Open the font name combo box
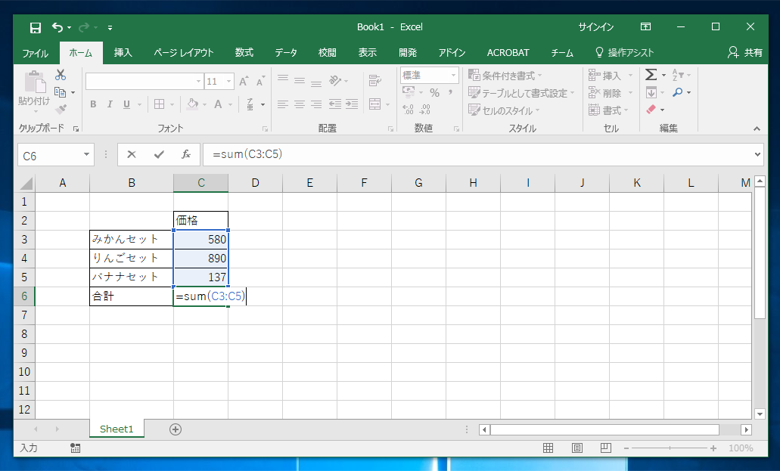Viewport: 780px width, 471px height. pos(144,81)
